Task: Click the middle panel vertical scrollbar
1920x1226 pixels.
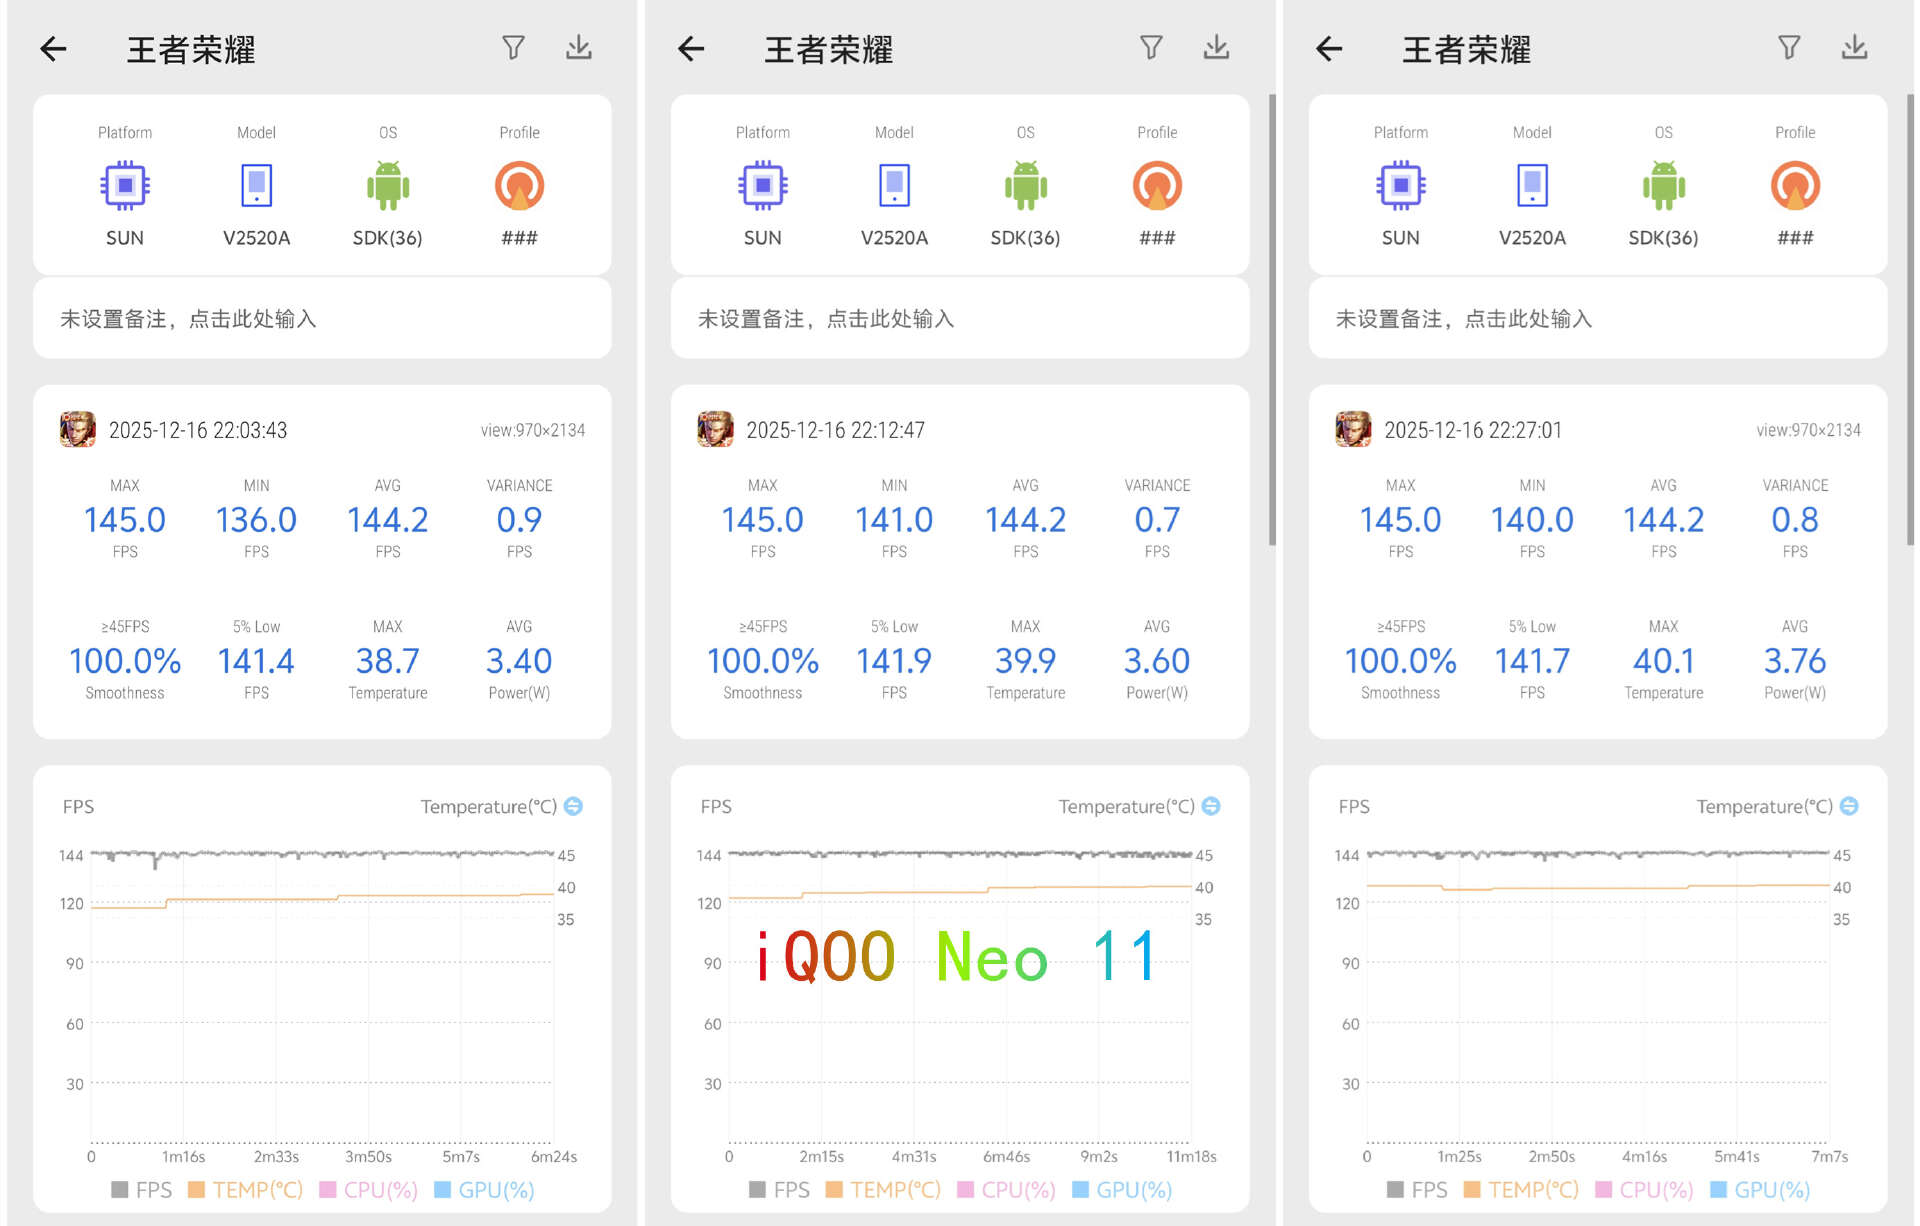Action: (x=1272, y=320)
